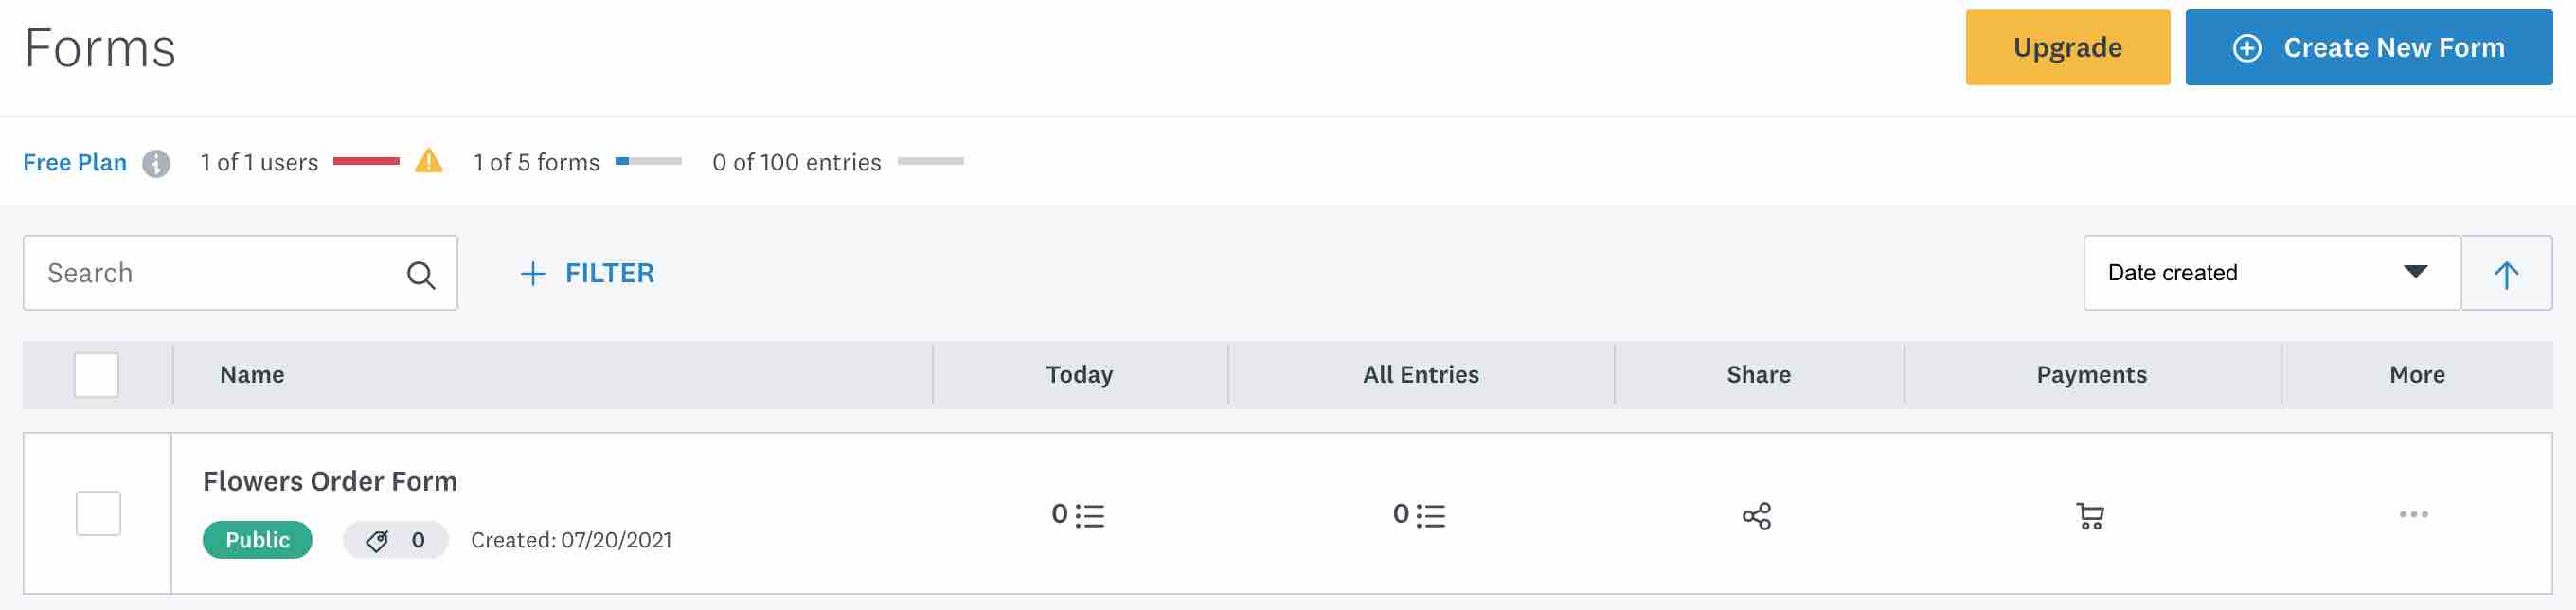The width and height of the screenshot is (2576, 610).
Task: Open the three-dot More menu for Flowers Order Form
Action: coord(2415,514)
